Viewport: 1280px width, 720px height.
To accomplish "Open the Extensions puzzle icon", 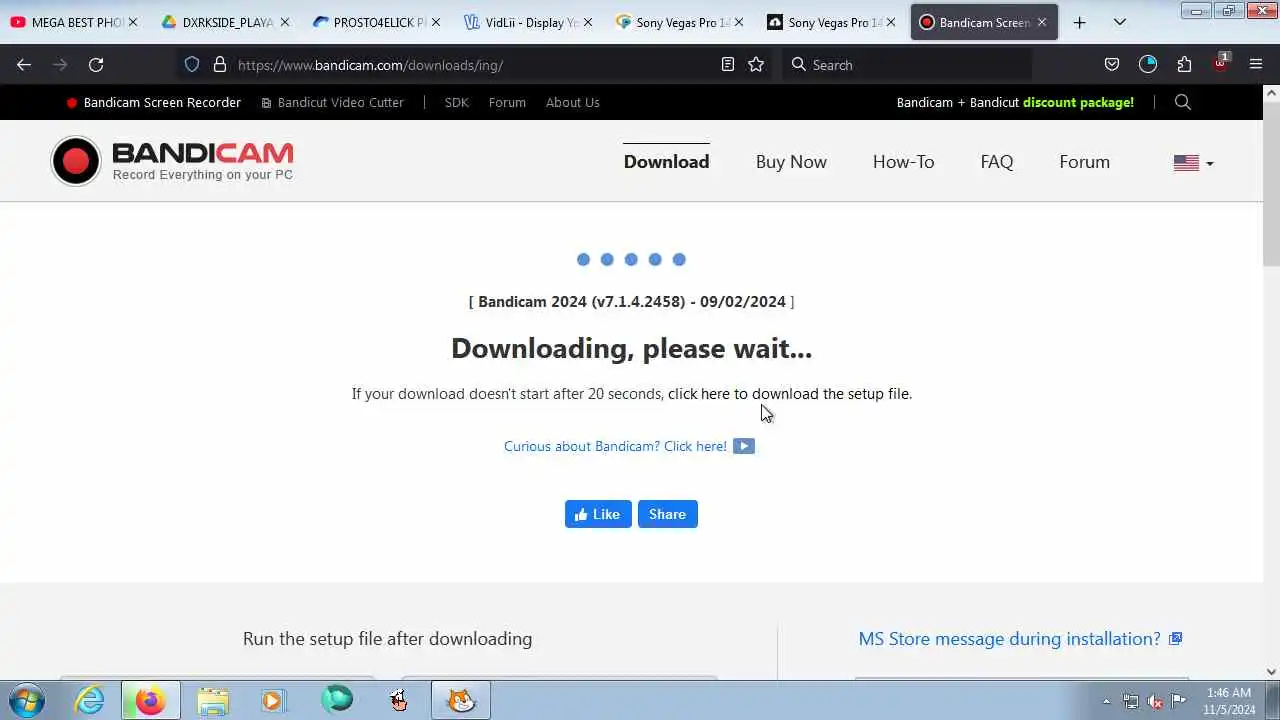I will tap(1184, 64).
